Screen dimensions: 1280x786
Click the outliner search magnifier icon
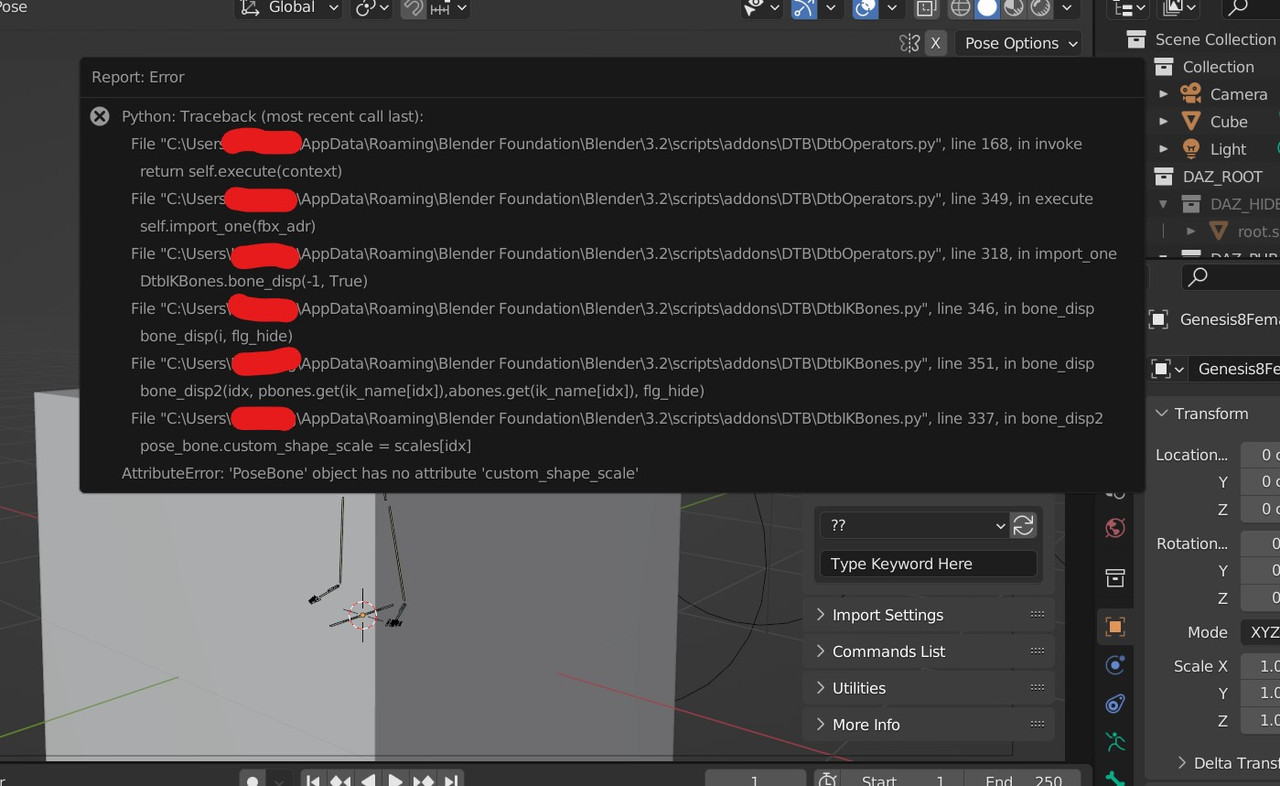point(1197,277)
